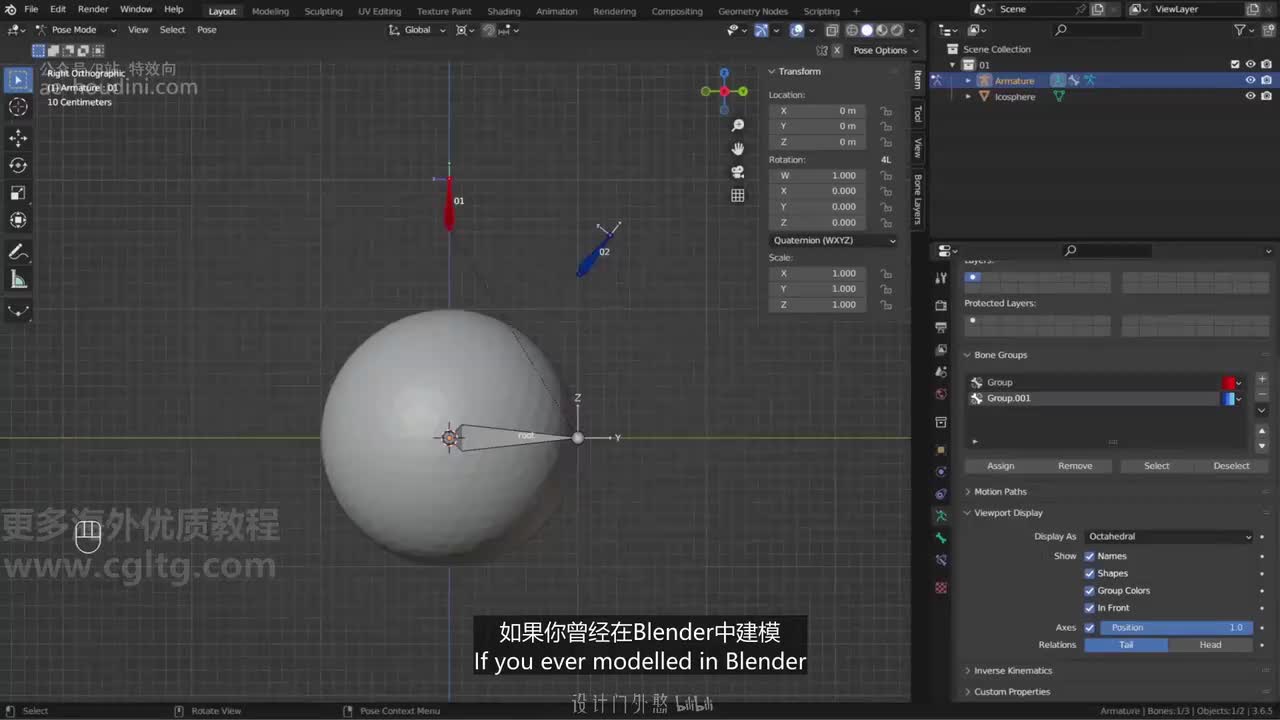Open the Render properties tab icon
This screenshot has width=1280, height=720.
pyautogui.click(x=940, y=304)
